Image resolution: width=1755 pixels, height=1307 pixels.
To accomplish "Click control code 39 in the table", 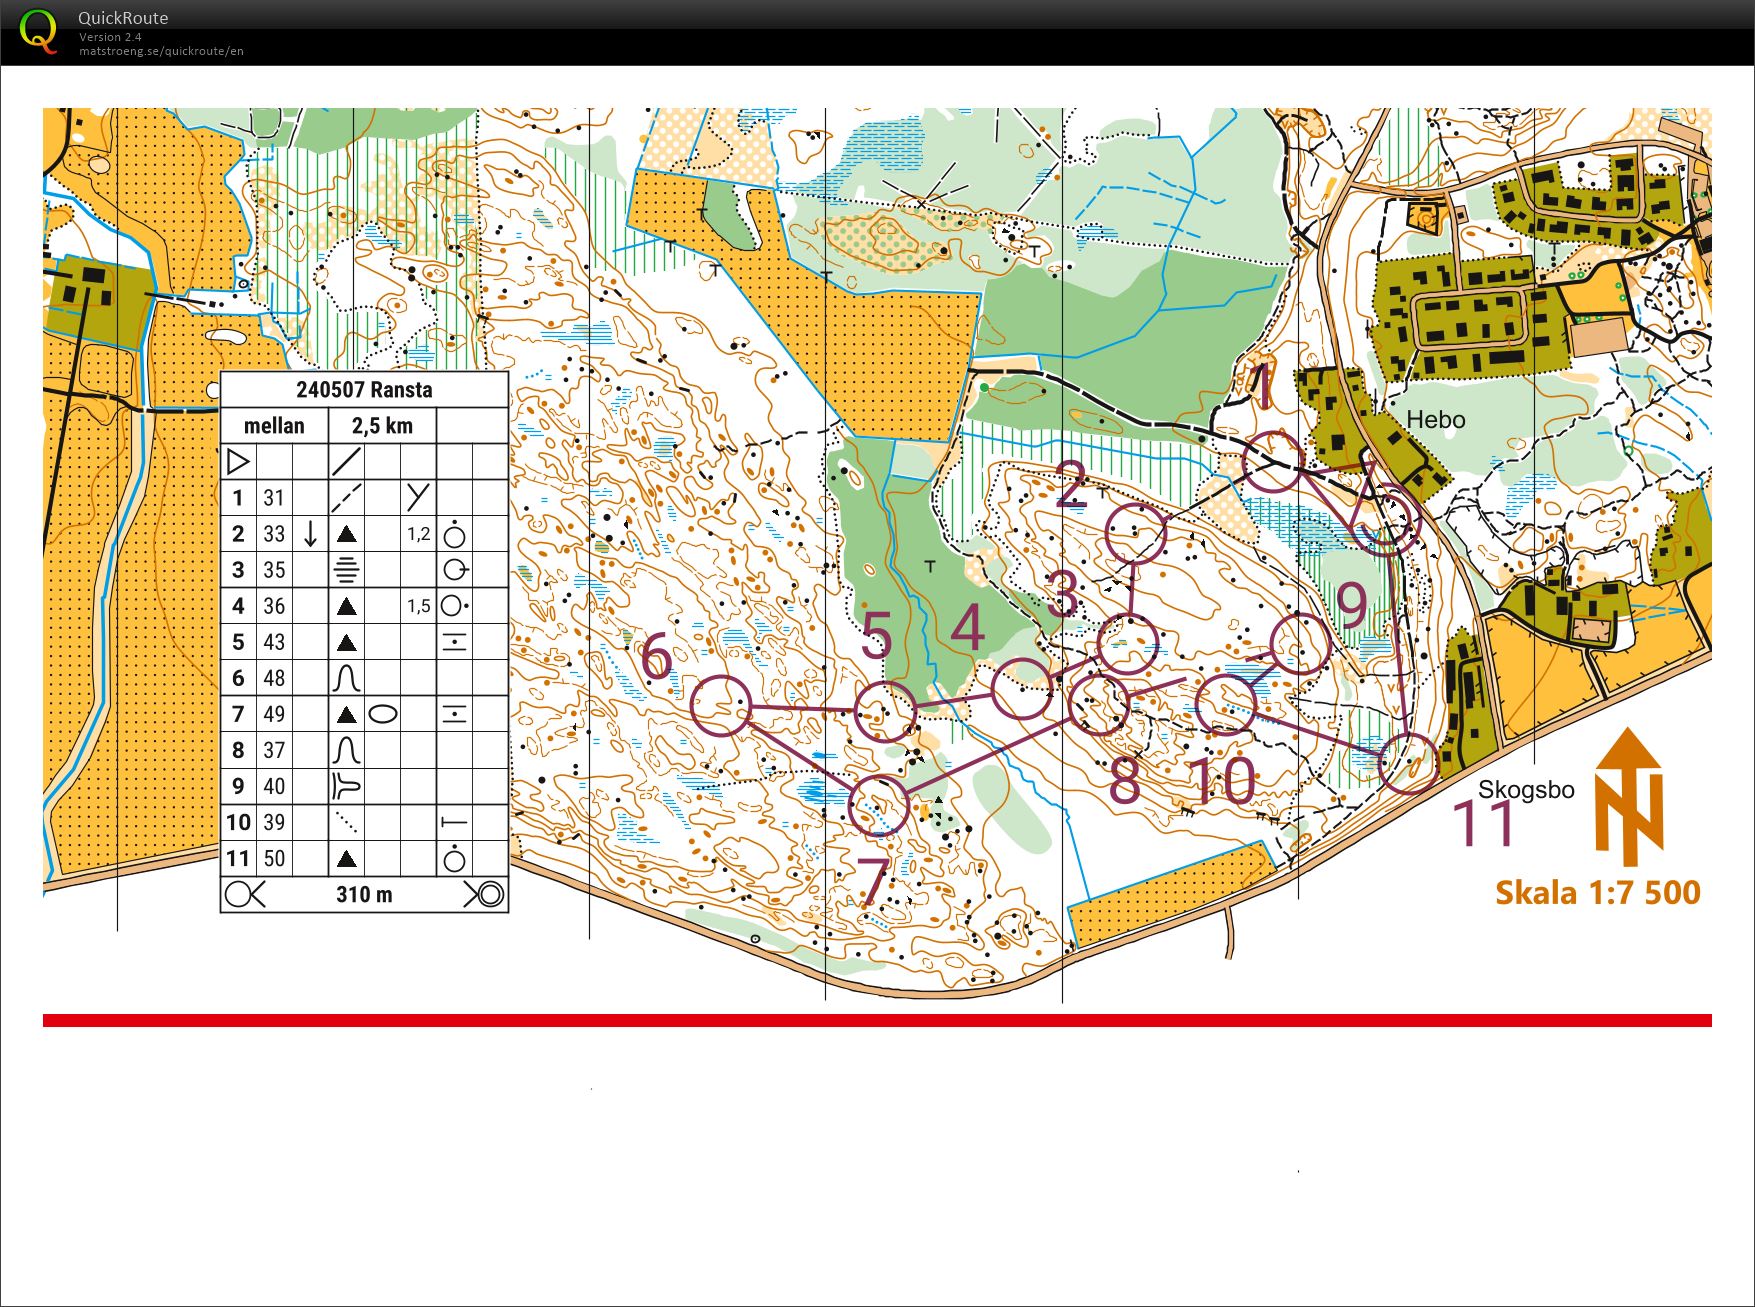I will coord(274,822).
